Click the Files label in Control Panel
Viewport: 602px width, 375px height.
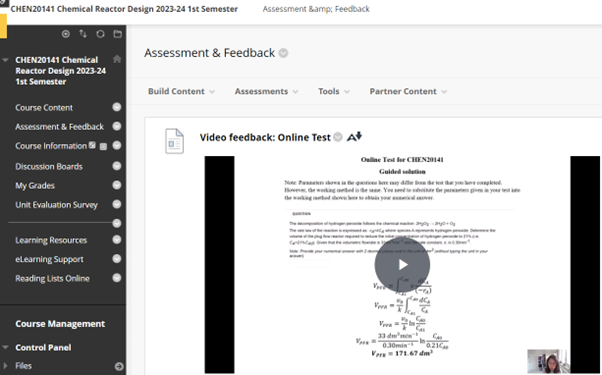click(x=23, y=366)
